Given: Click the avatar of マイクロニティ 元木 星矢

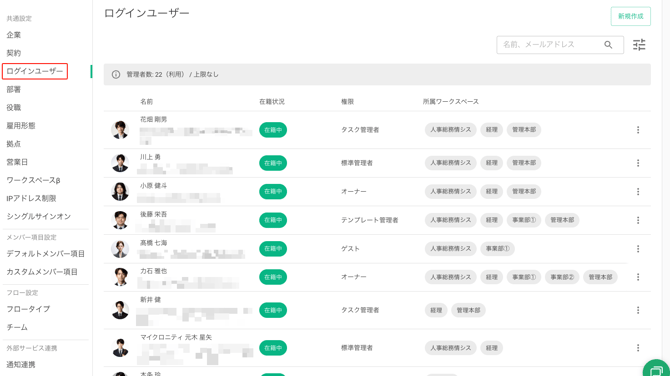Looking at the screenshot, I should [120, 348].
